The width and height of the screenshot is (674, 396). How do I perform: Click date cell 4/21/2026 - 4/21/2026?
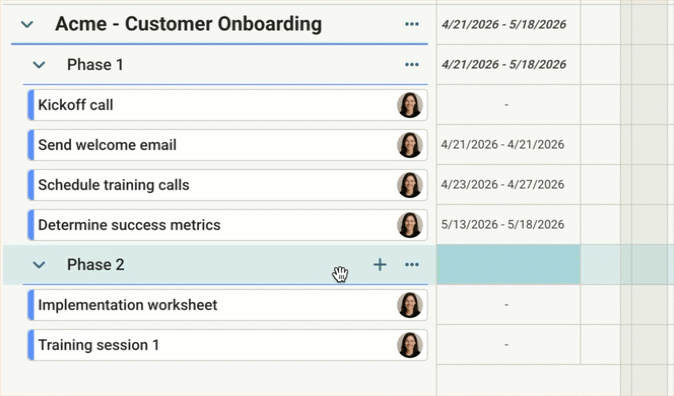click(x=509, y=144)
